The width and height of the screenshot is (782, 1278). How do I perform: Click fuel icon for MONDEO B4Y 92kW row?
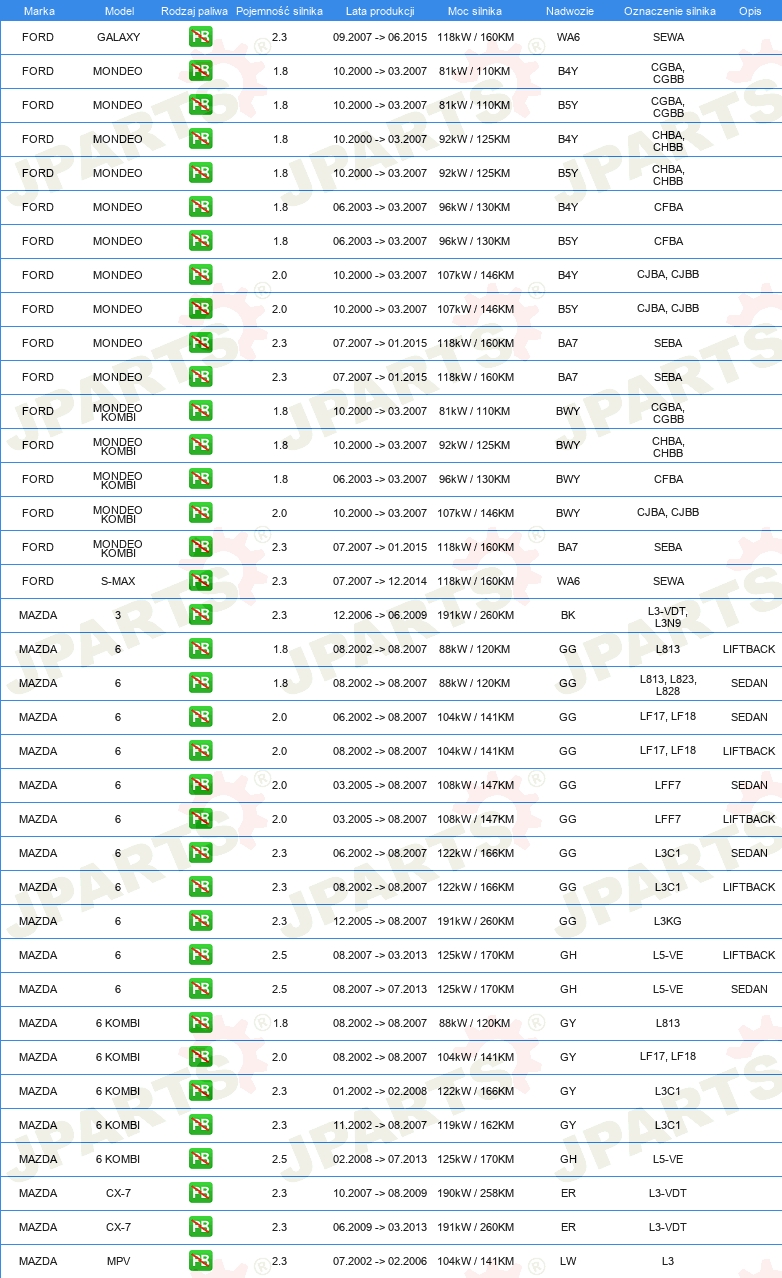point(201,139)
